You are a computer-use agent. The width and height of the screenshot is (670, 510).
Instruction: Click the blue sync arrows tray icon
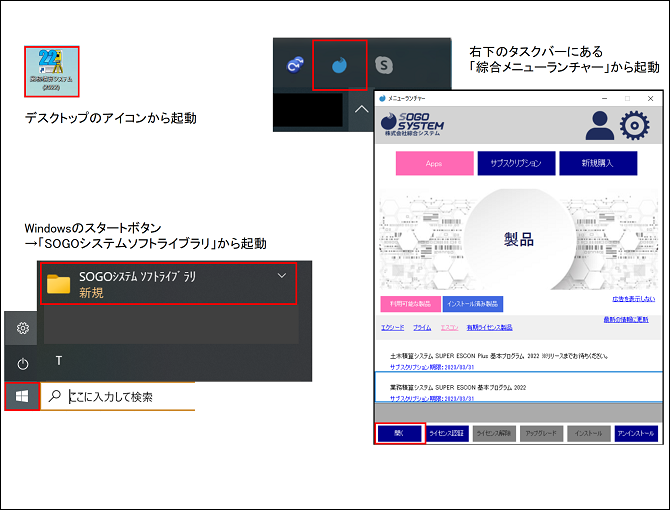click(295, 65)
